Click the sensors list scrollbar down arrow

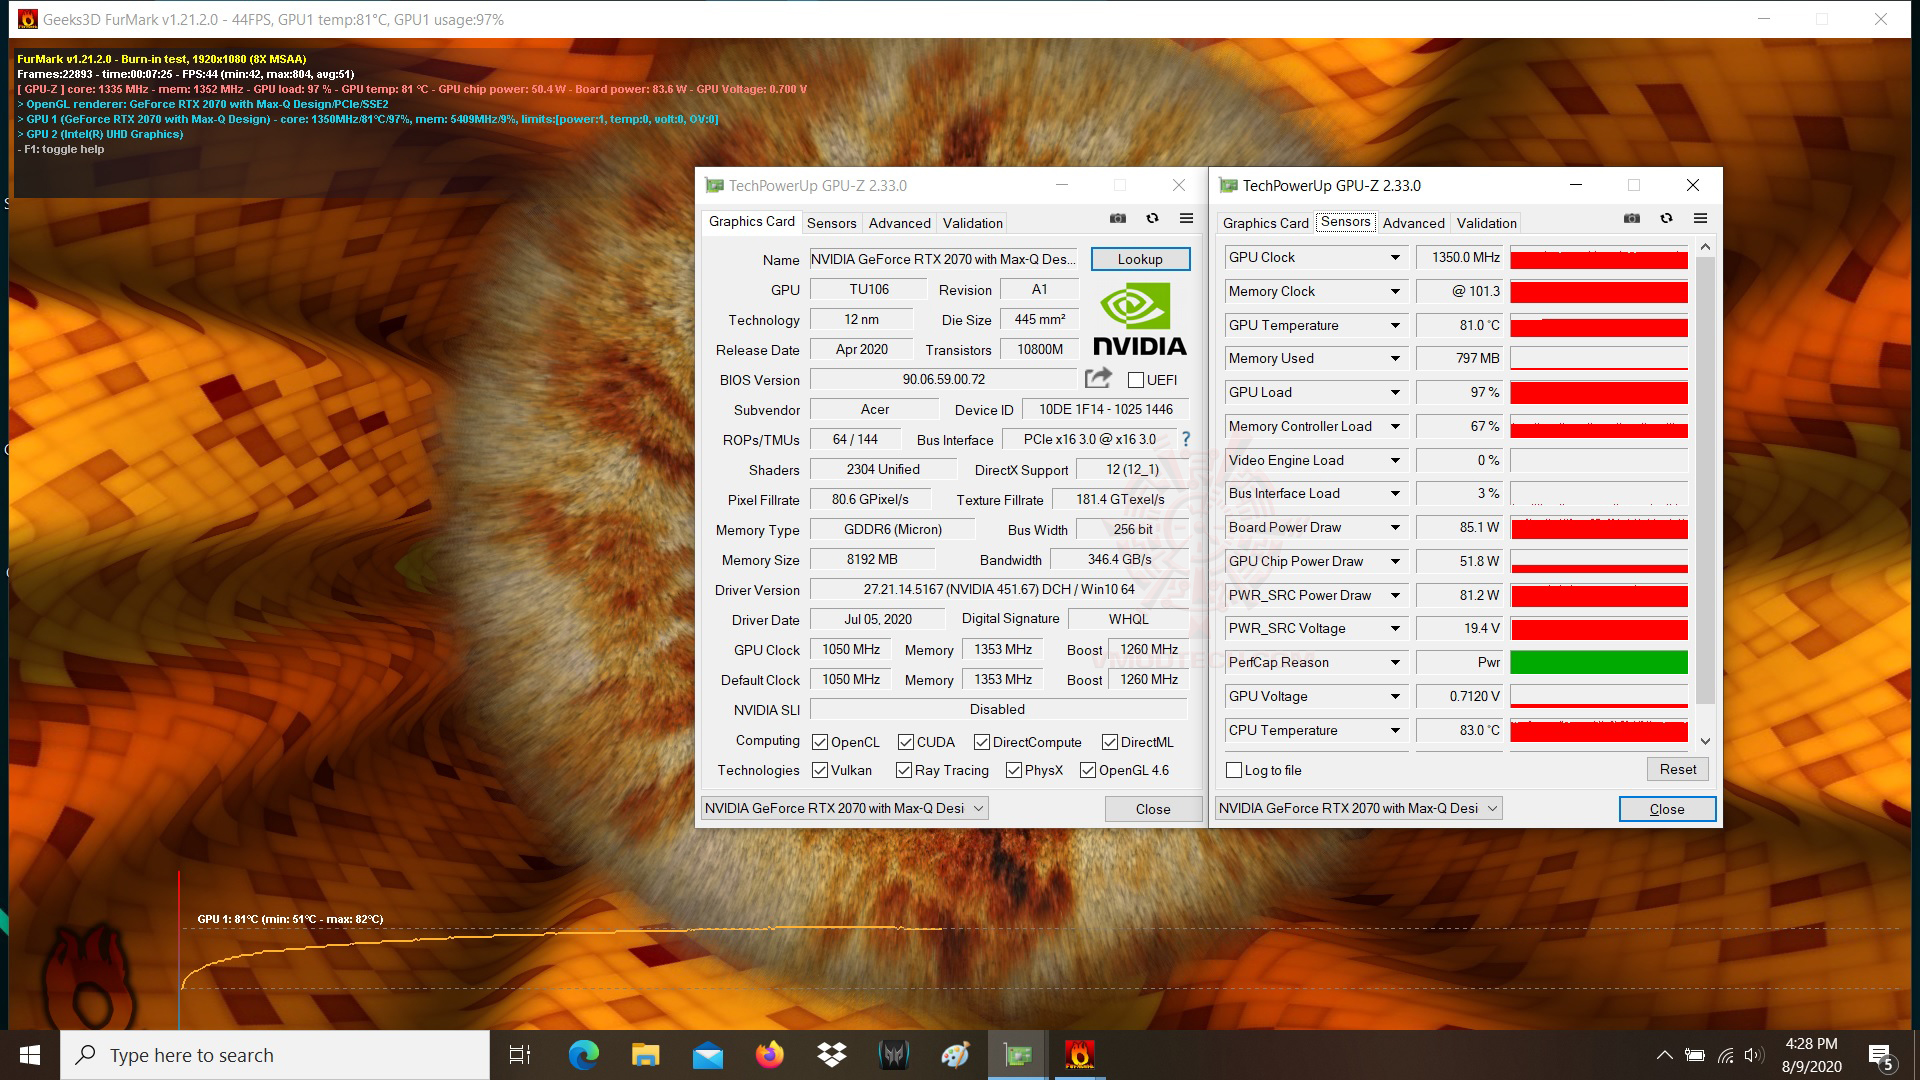click(1706, 742)
